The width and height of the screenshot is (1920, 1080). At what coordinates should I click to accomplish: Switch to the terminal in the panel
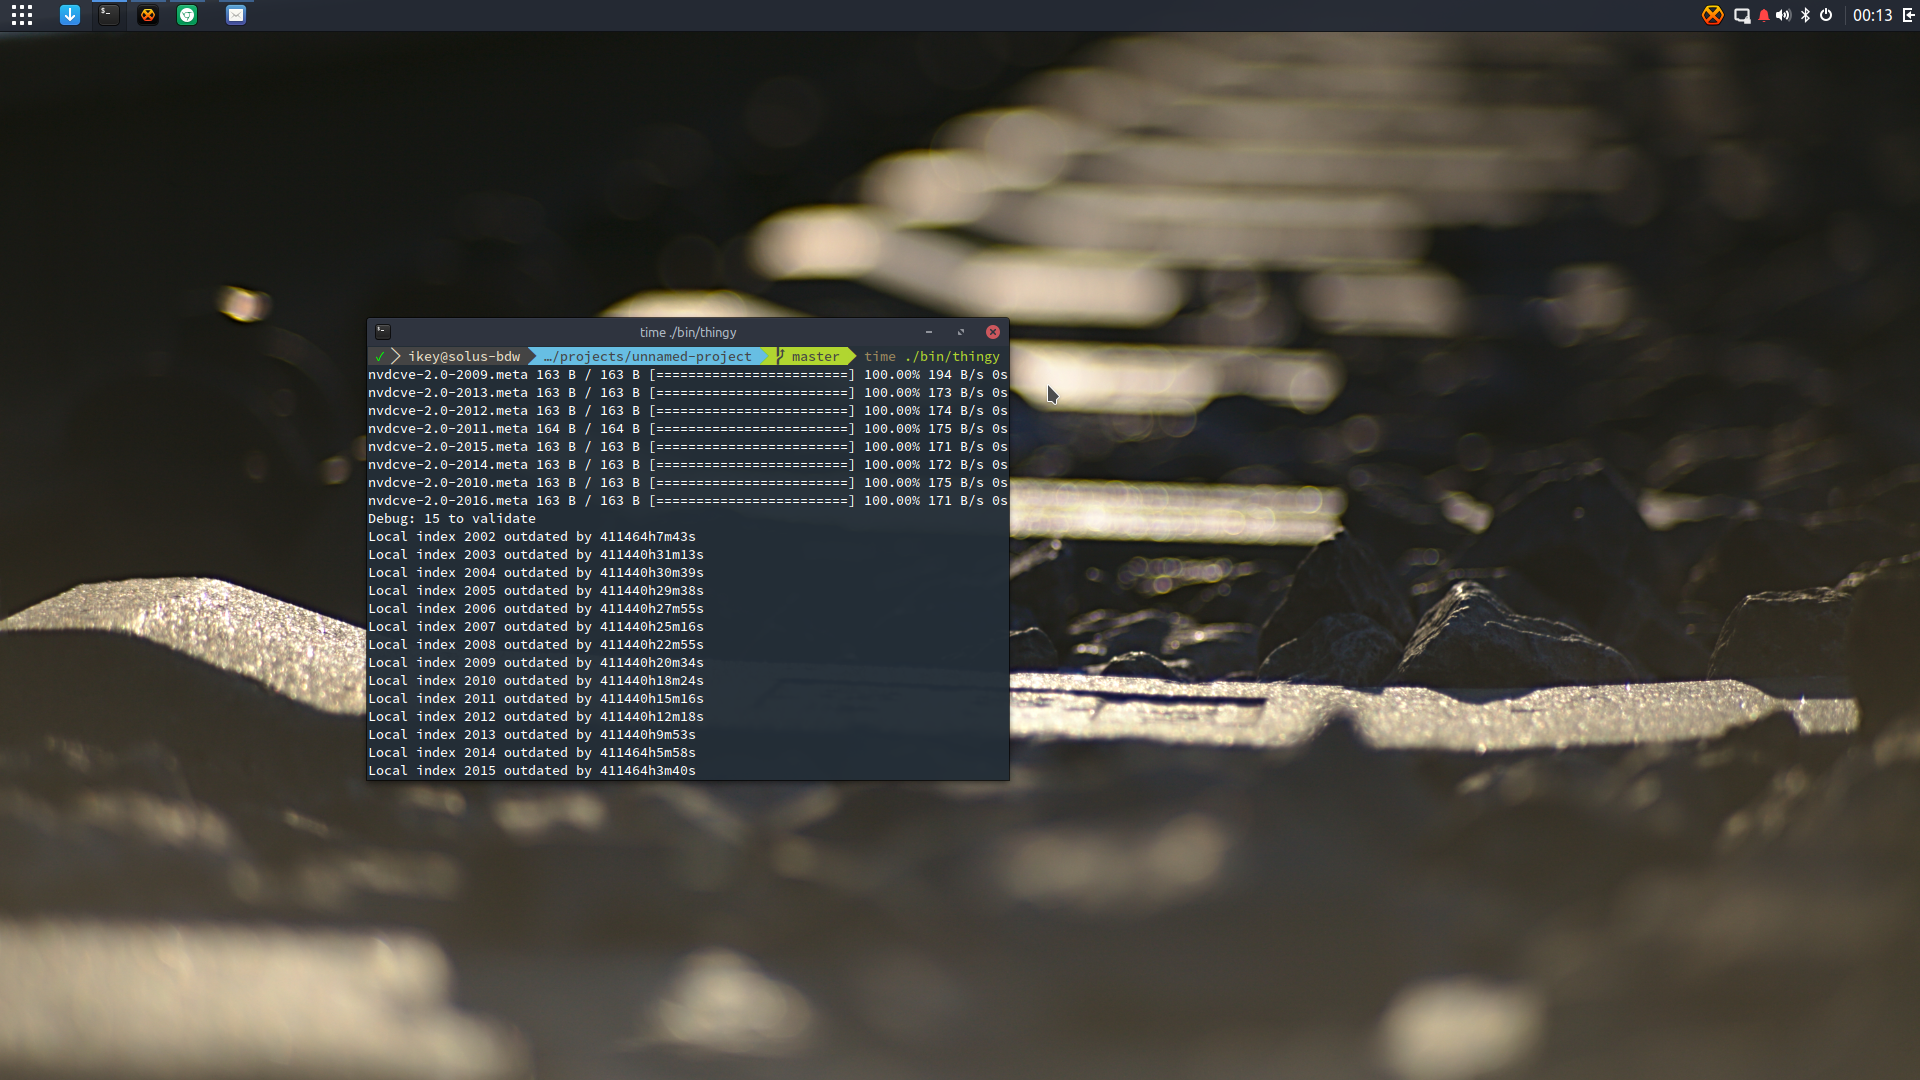109,15
